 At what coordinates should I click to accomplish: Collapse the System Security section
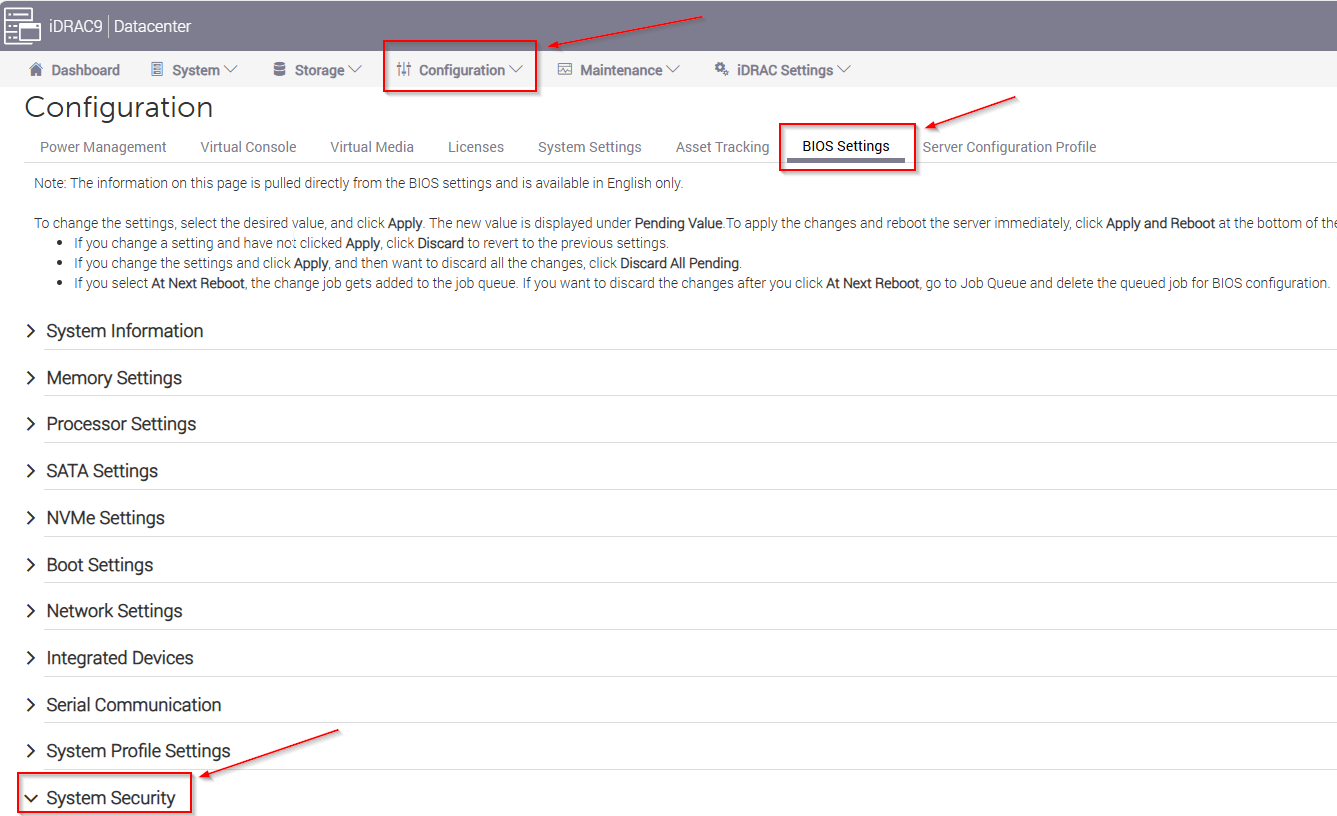(x=110, y=798)
